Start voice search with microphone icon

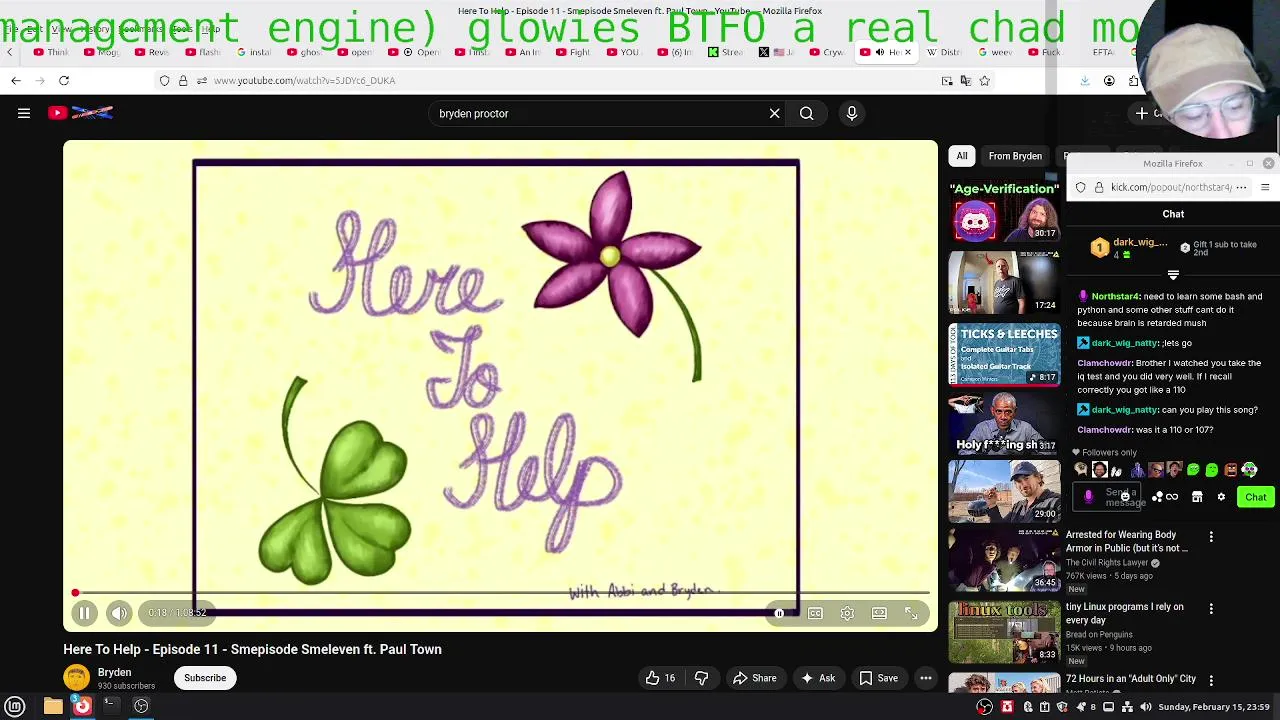852,113
